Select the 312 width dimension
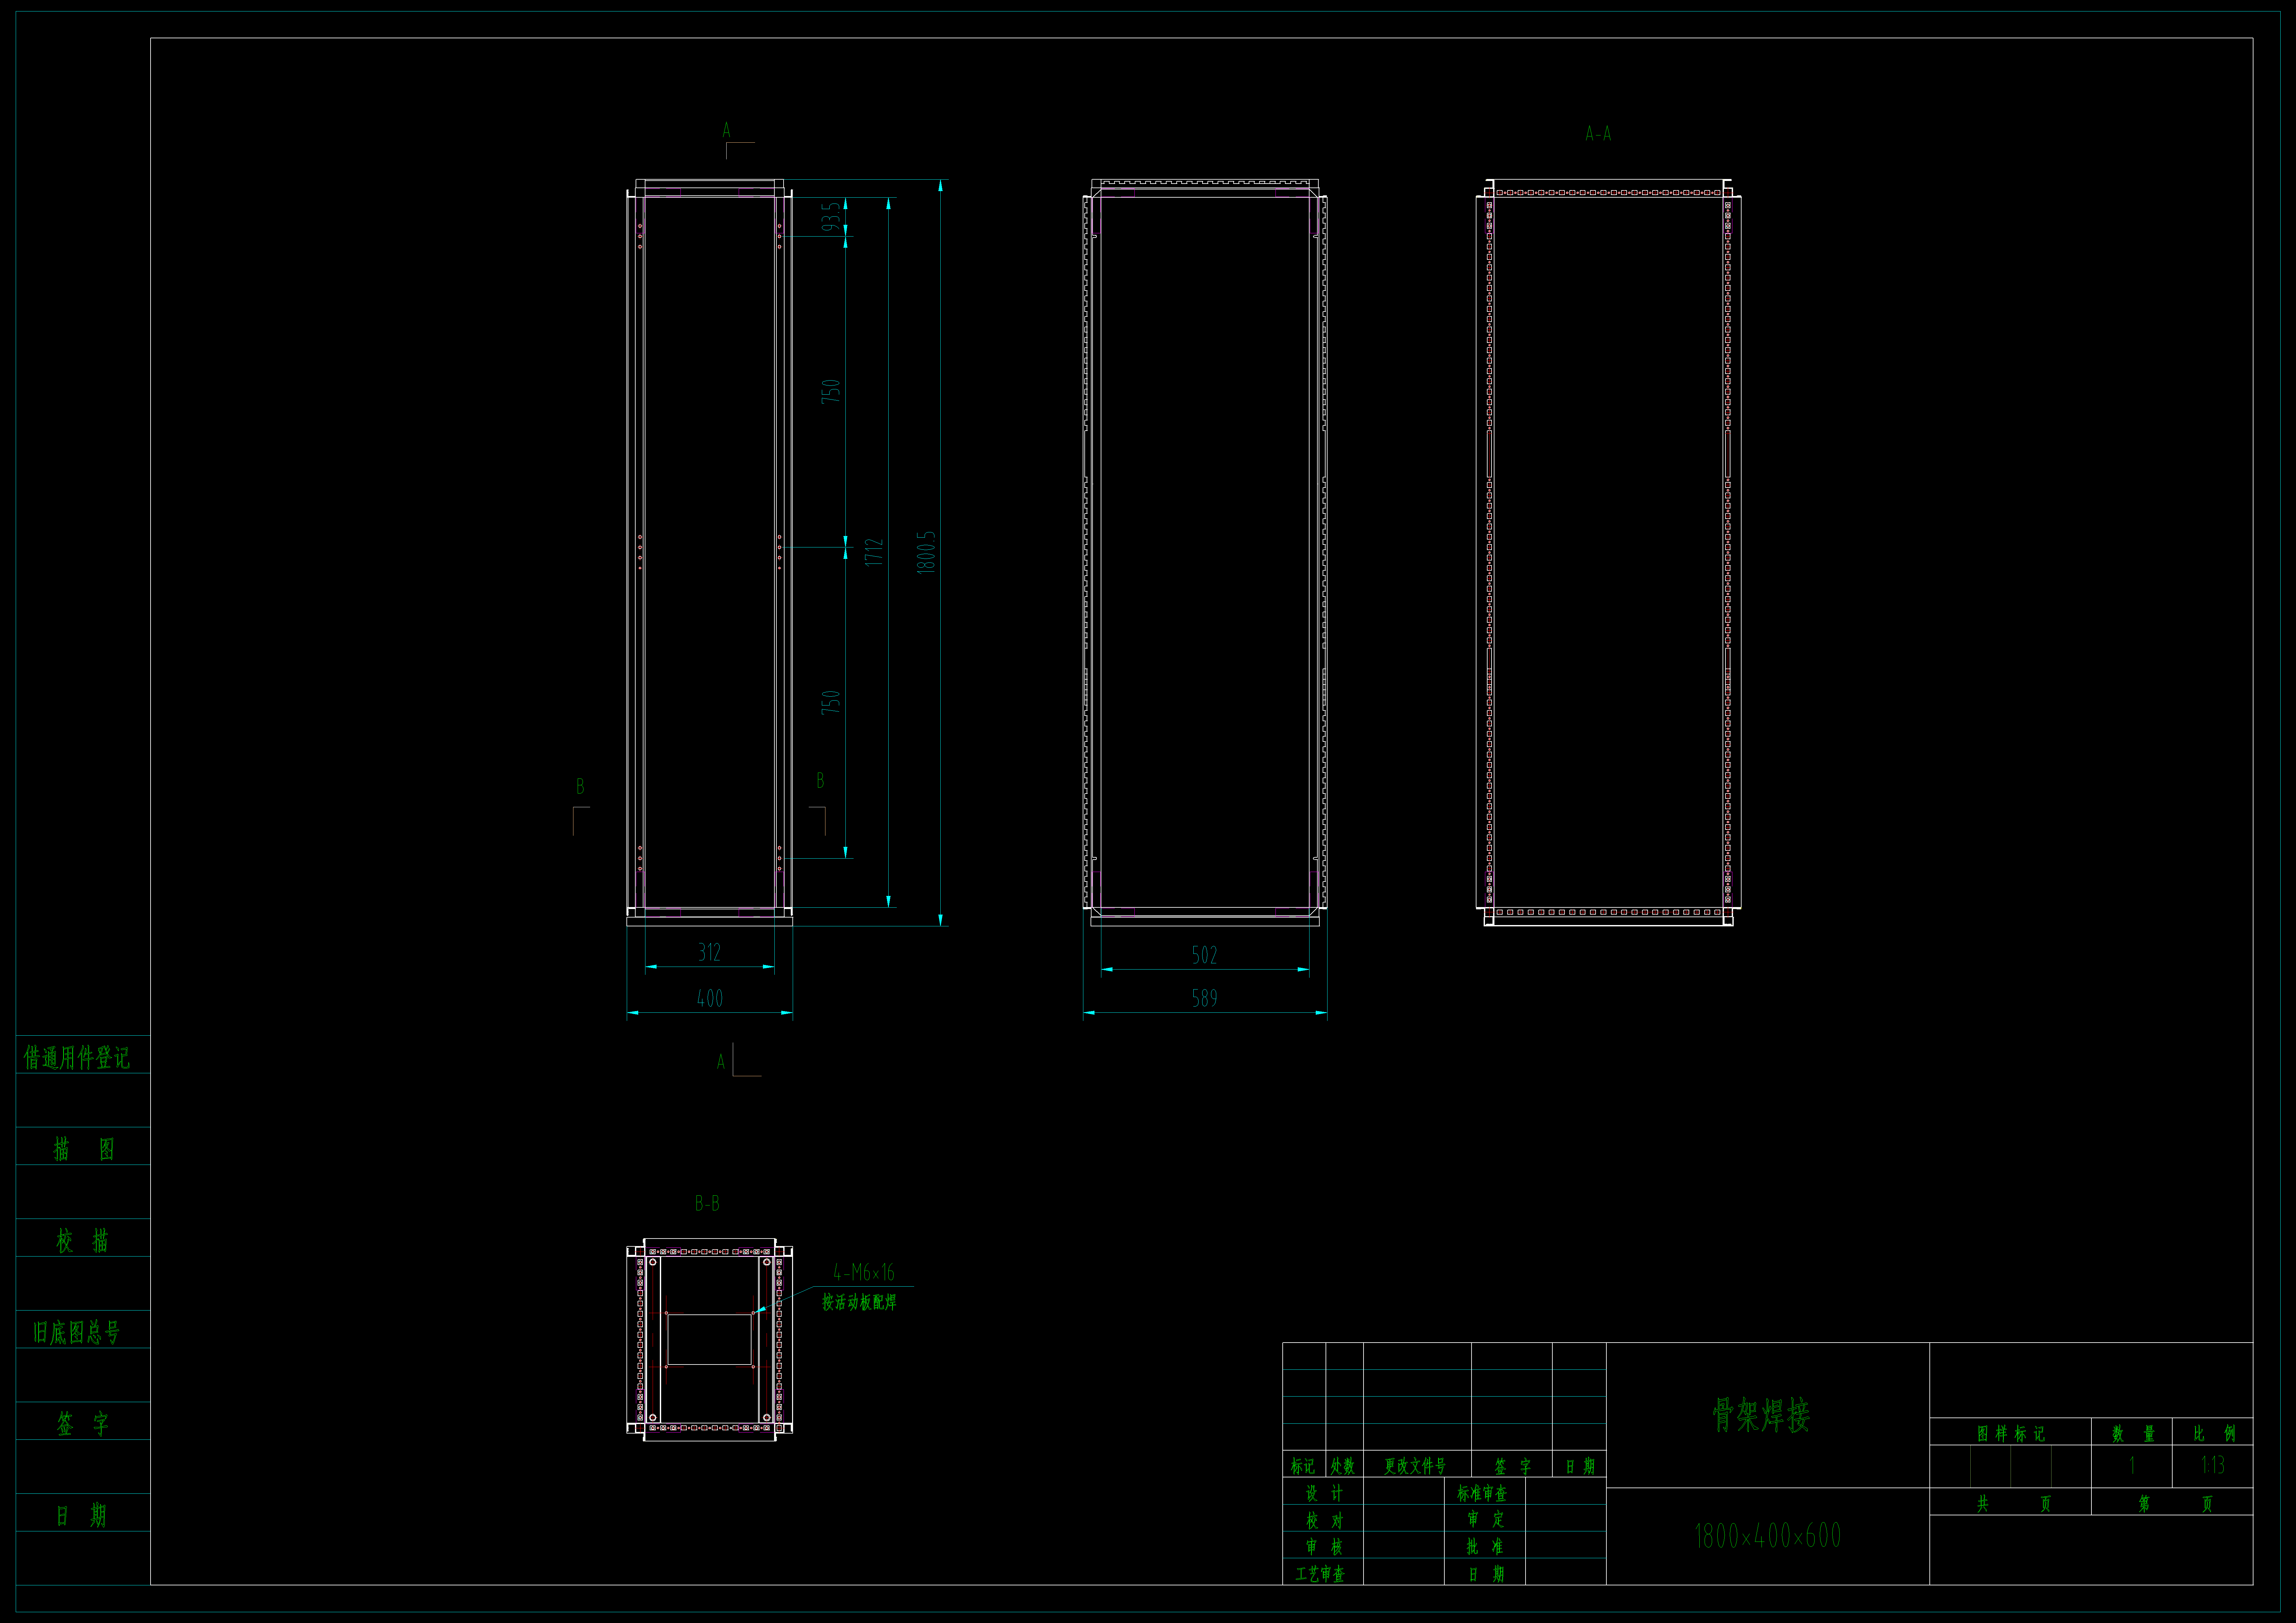This screenshot has height=1623, width=2296. point(709,952)
